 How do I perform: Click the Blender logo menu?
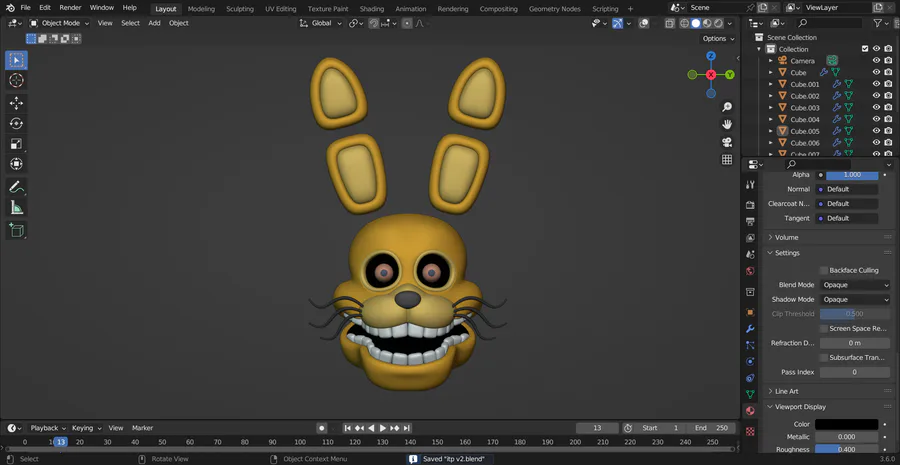(x=10, y=8)
